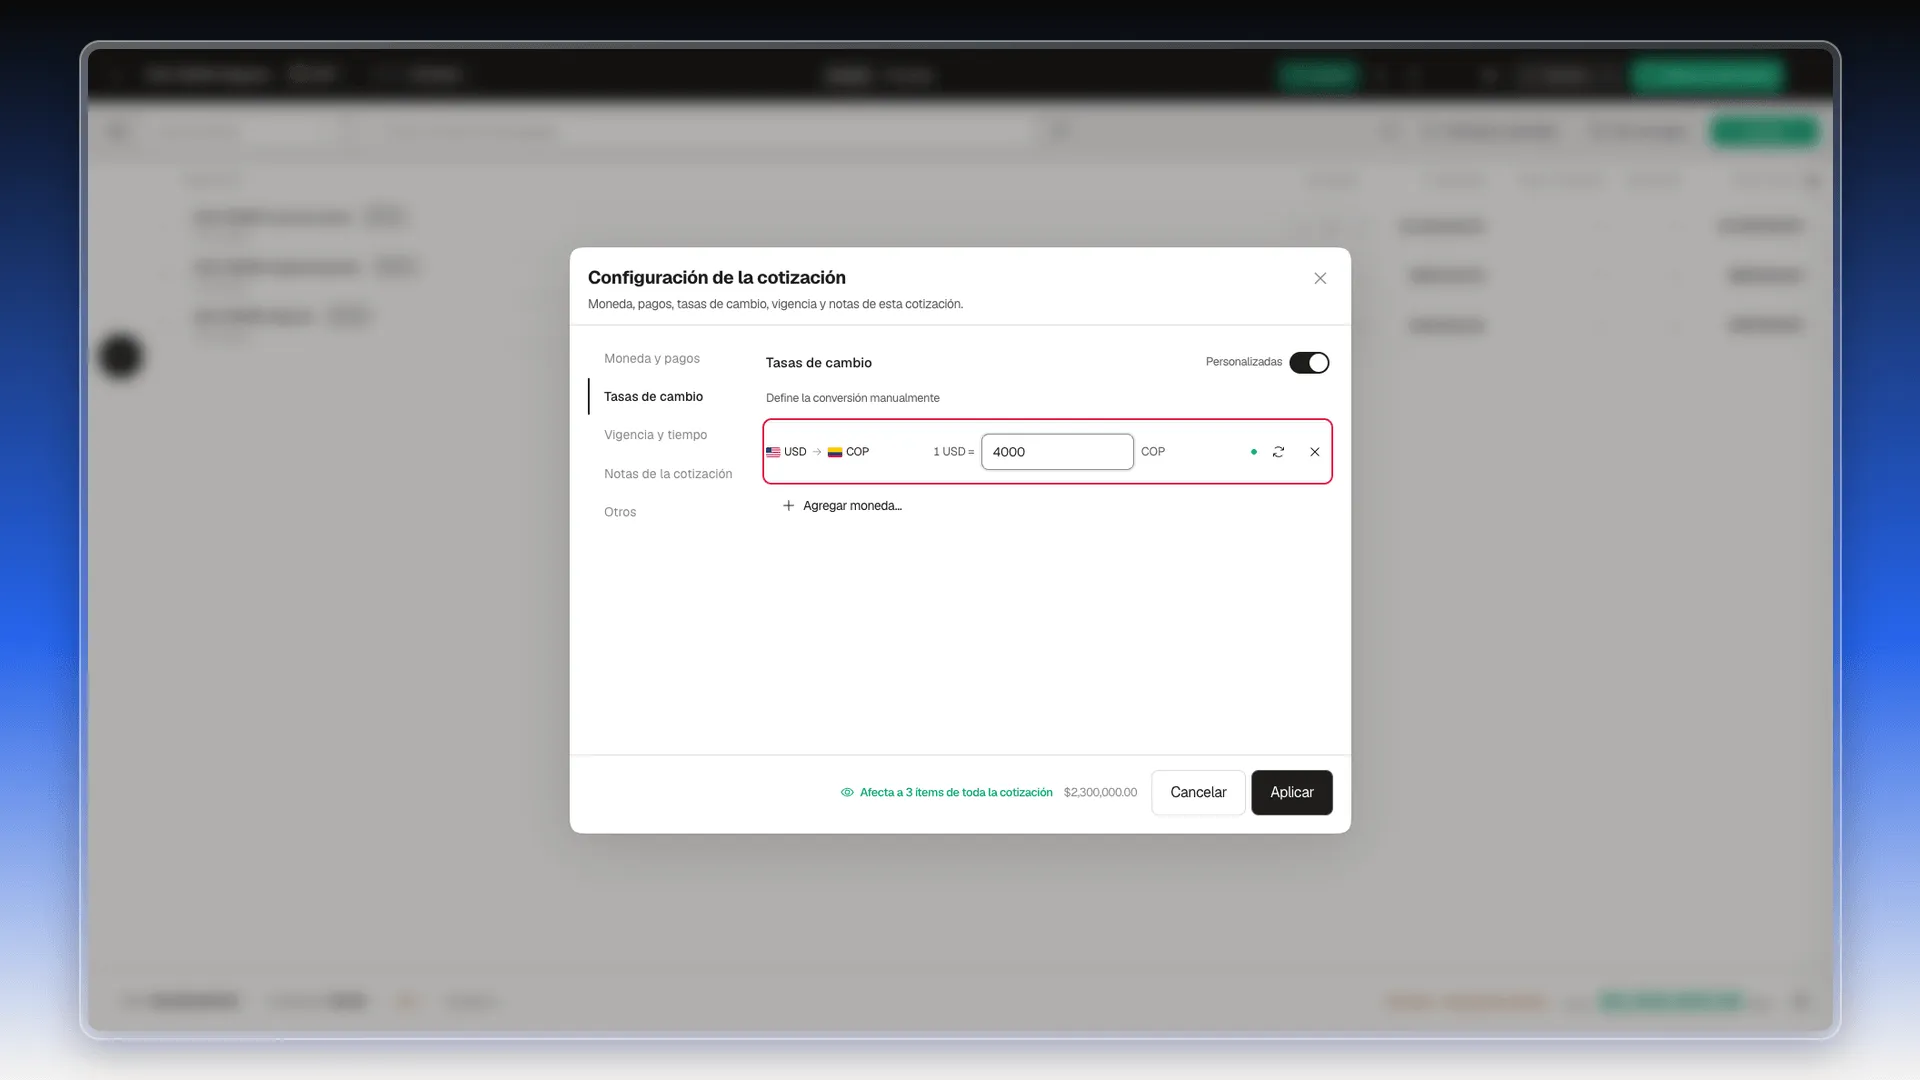
Task: Close the Configuración de la cotización dialog
Action: click(x=1320, y=278)
